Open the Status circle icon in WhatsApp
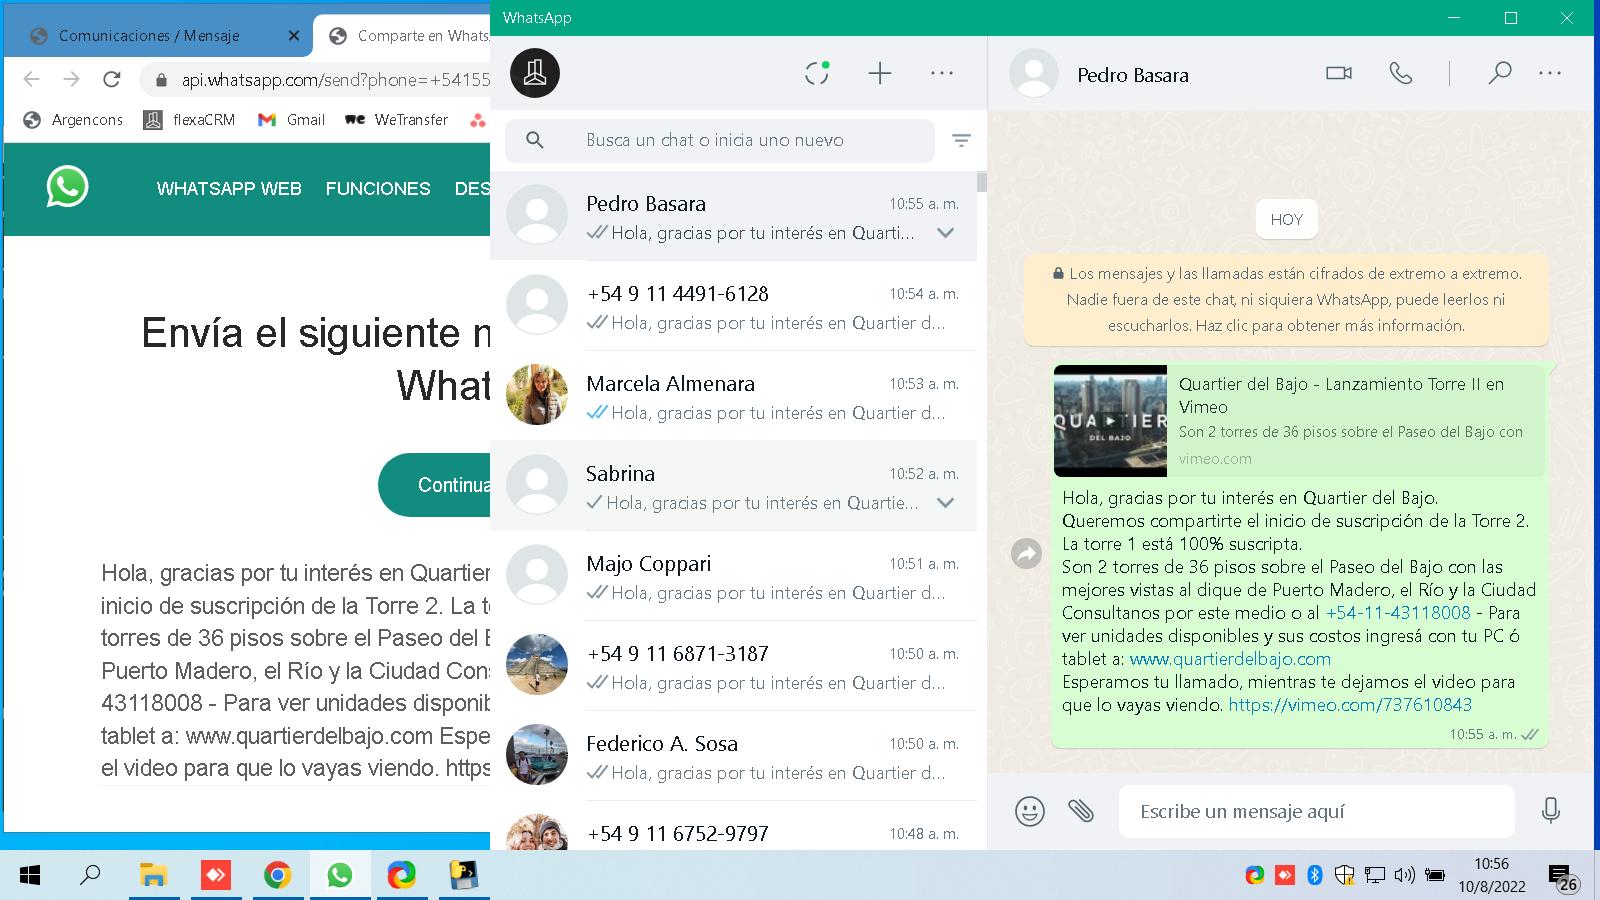The width and height of the screenshot is (1600, 900). click(x=817, y=73)
